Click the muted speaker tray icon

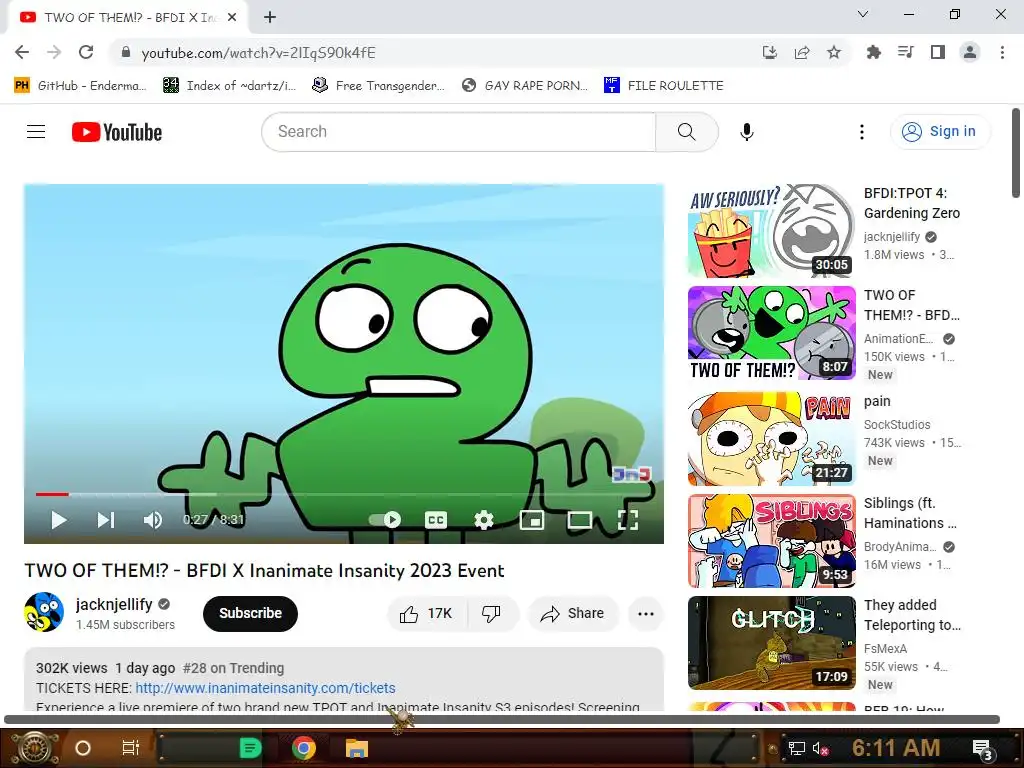[820, 749]
